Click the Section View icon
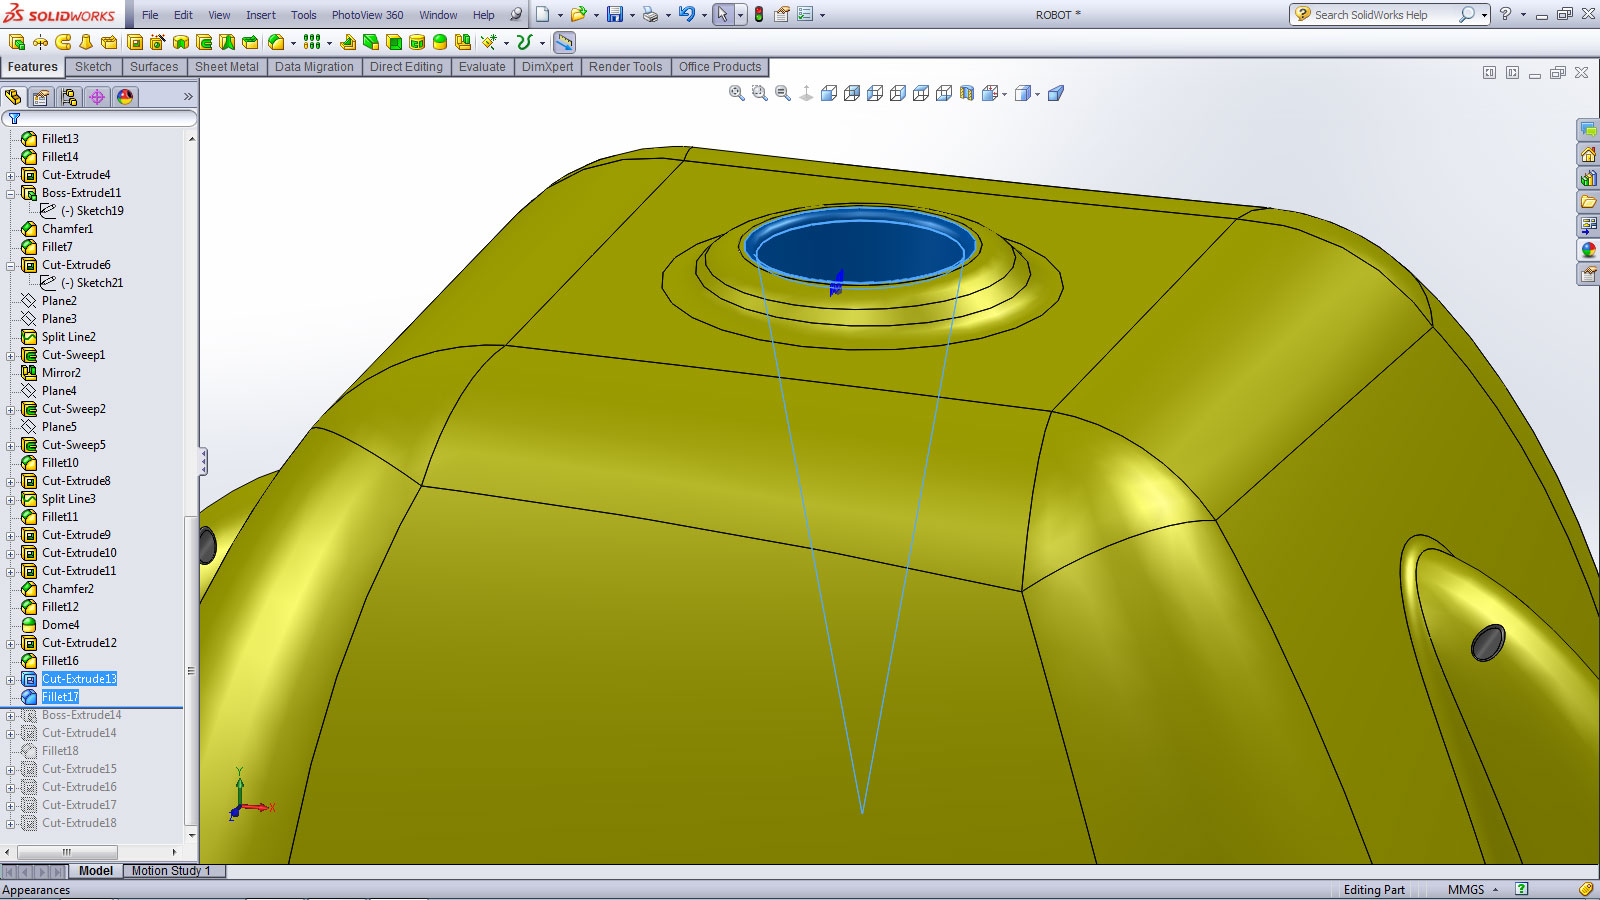The width and height of the screenshot is (1600, 900). [x=966, y=93]
